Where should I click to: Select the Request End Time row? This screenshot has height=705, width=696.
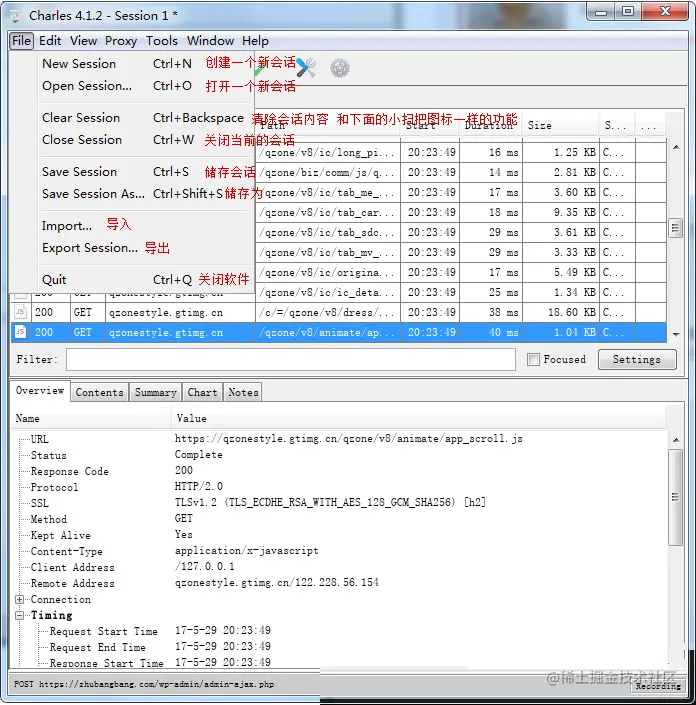tap(339, 647)
